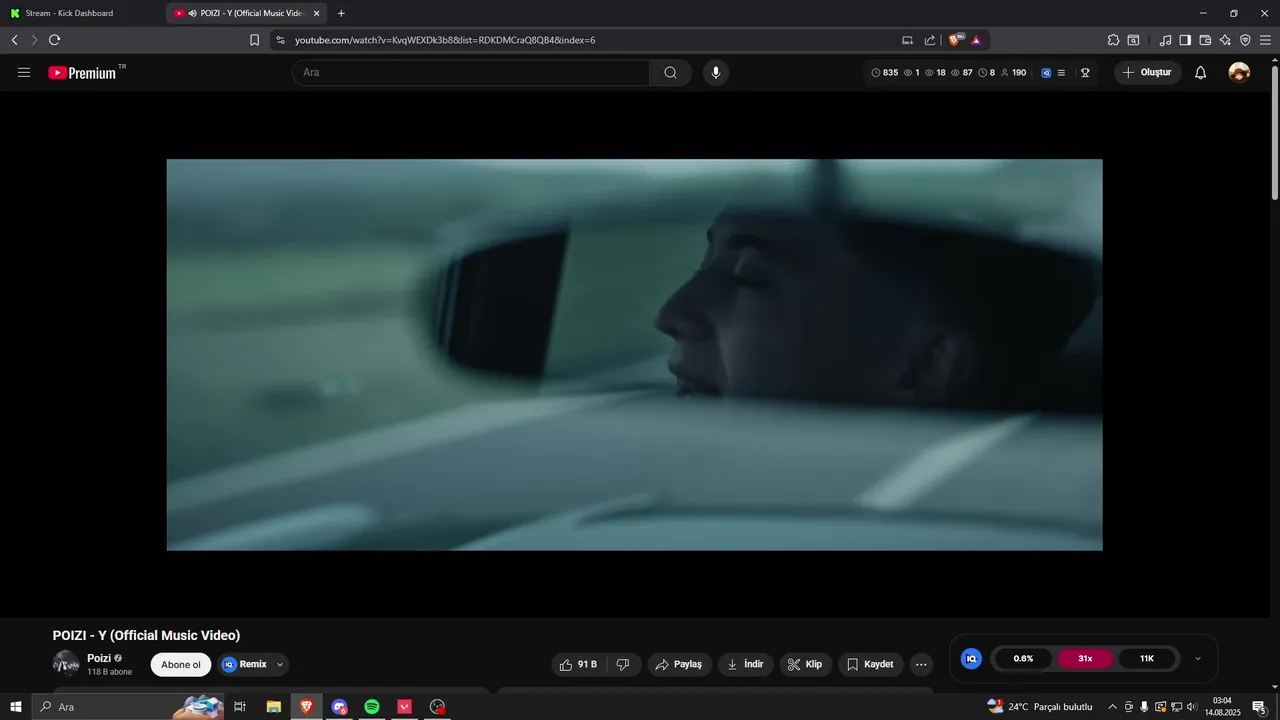Like the video with 91 B likes
The height and width of the screenshot is (720, 1280).
pyautogui.click(x=579, y=664)
